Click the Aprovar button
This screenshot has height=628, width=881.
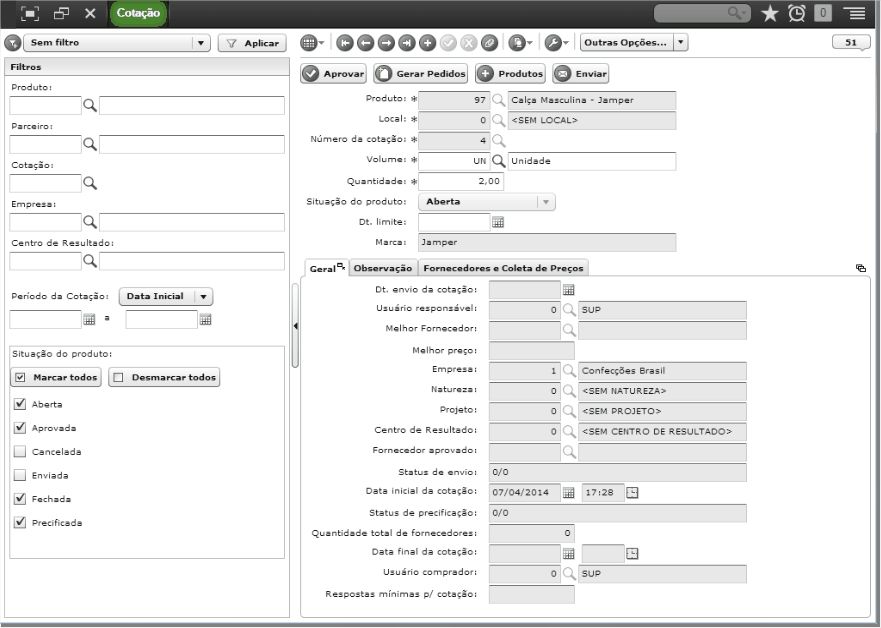coord(333,74)
